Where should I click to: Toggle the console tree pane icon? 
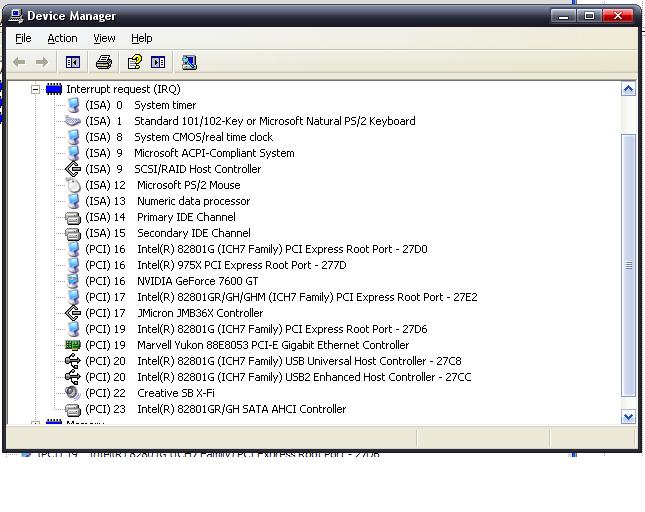tap(73, 63)
